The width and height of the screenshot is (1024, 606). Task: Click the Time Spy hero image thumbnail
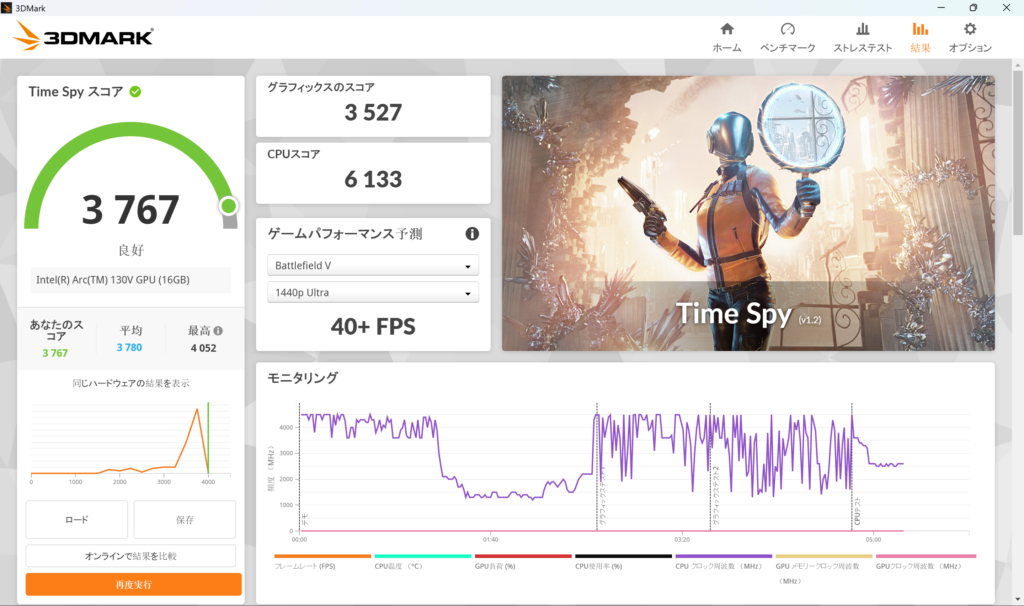(x=748, y=213)
